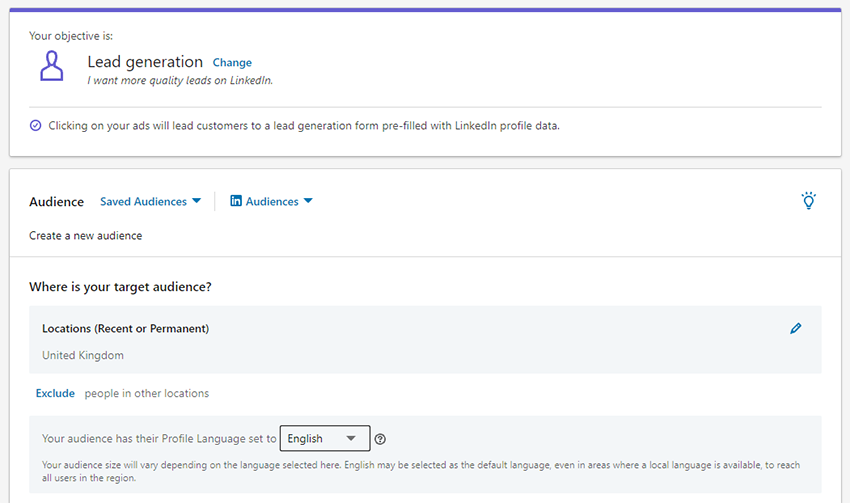Click the Audience section heading
Viewport: 850px width, 503px height.
point(56,202)
